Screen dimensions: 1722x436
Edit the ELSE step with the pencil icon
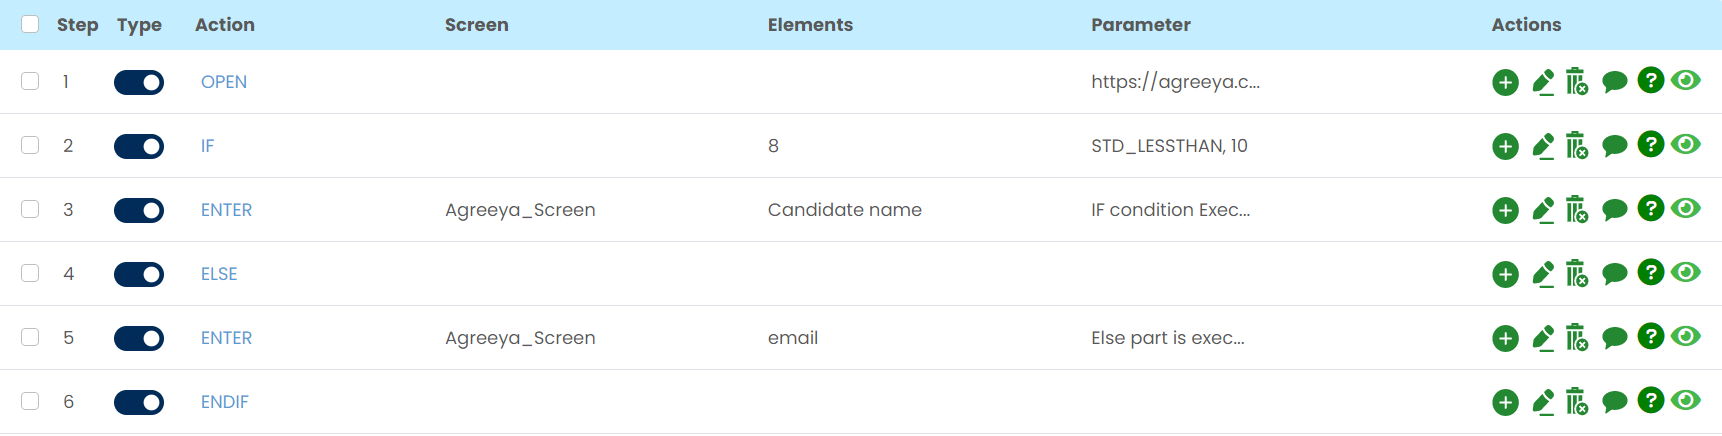pos(1543,275)
